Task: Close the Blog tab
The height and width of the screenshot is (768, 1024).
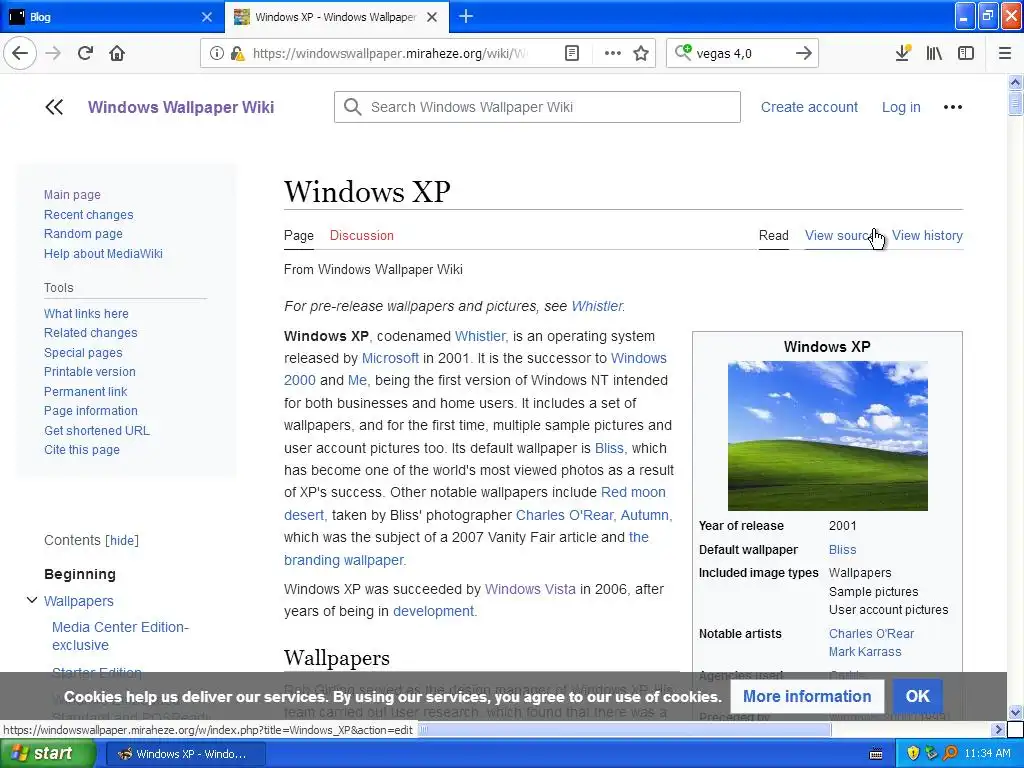Action: pyautogui.click(x=207, y=17)
